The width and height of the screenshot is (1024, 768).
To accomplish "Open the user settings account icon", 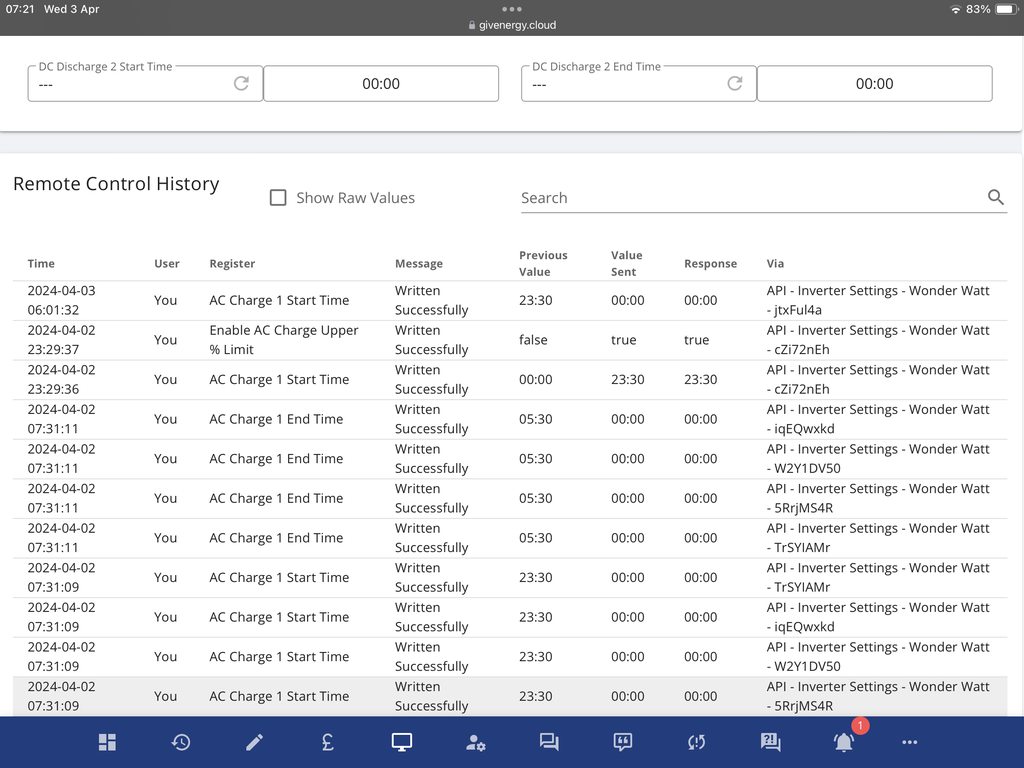I will tap(476, 742).
